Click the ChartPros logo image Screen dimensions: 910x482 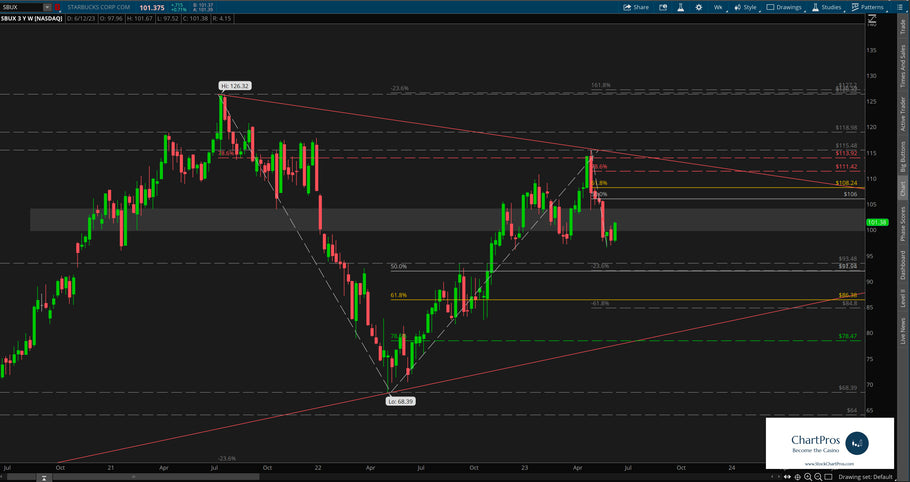pyautogui.click(x=830, y=443)
